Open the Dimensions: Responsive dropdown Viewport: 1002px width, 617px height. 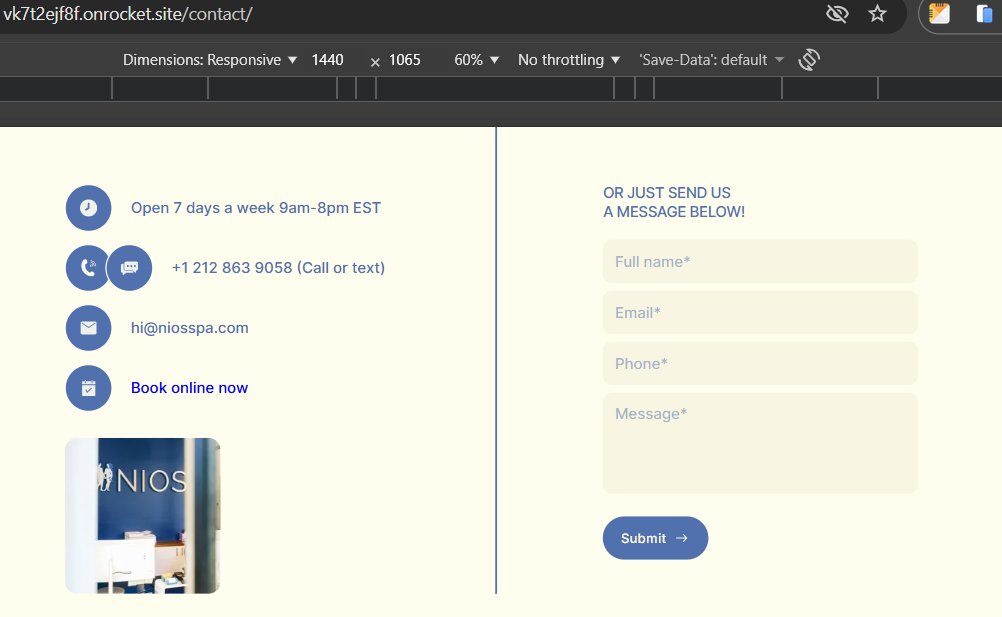tap(210, 59)
